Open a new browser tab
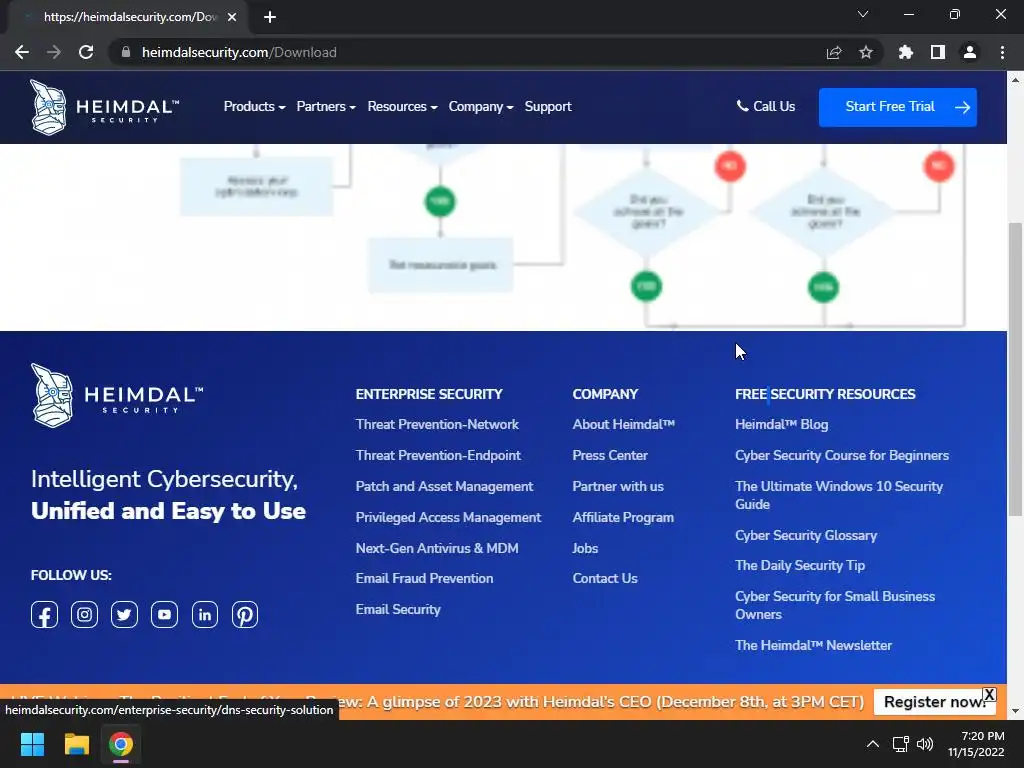Image resolution: width=1024 pixels, height=768 pixels. pos(270,17)
